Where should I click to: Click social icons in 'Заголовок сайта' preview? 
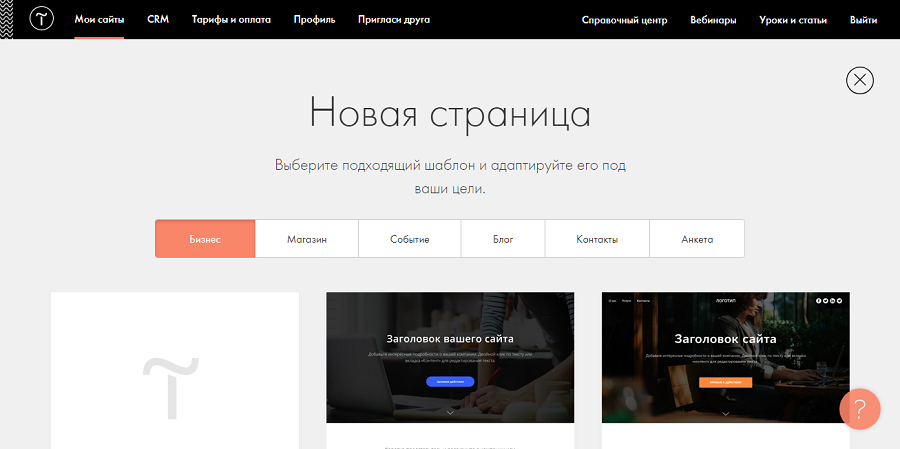tap(829, 300)
